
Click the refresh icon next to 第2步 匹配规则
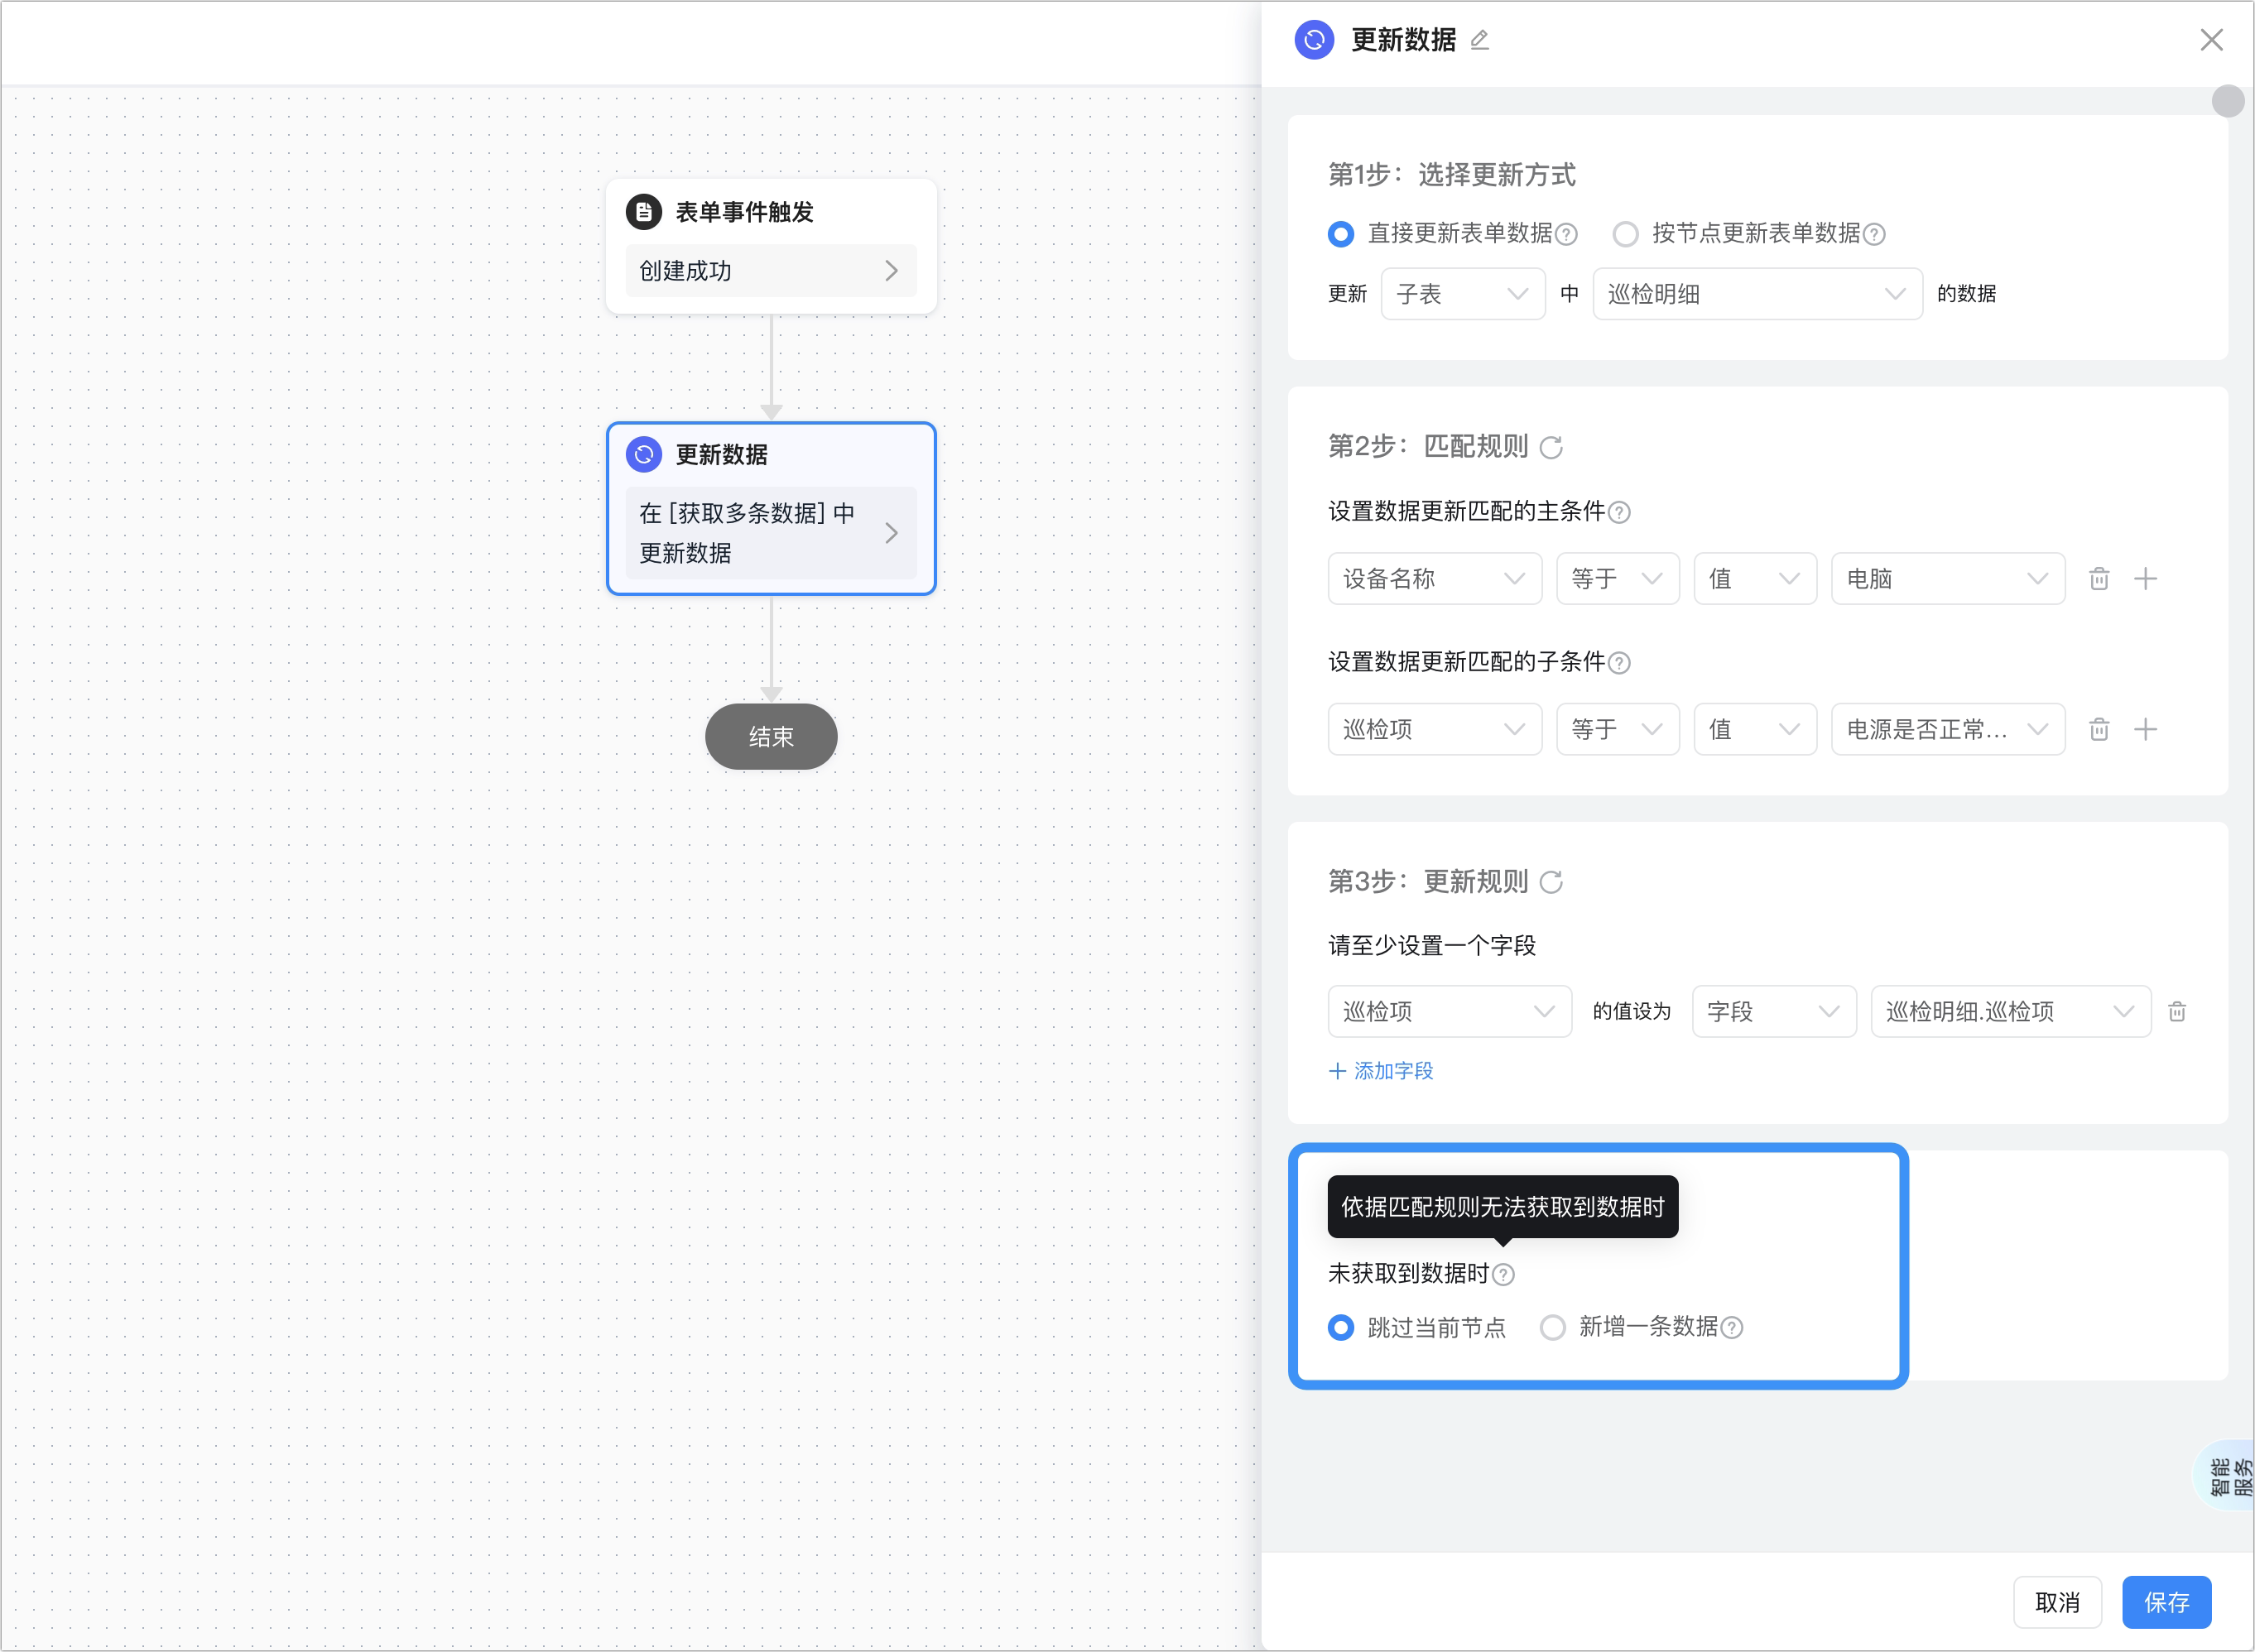pos(1551,447)
